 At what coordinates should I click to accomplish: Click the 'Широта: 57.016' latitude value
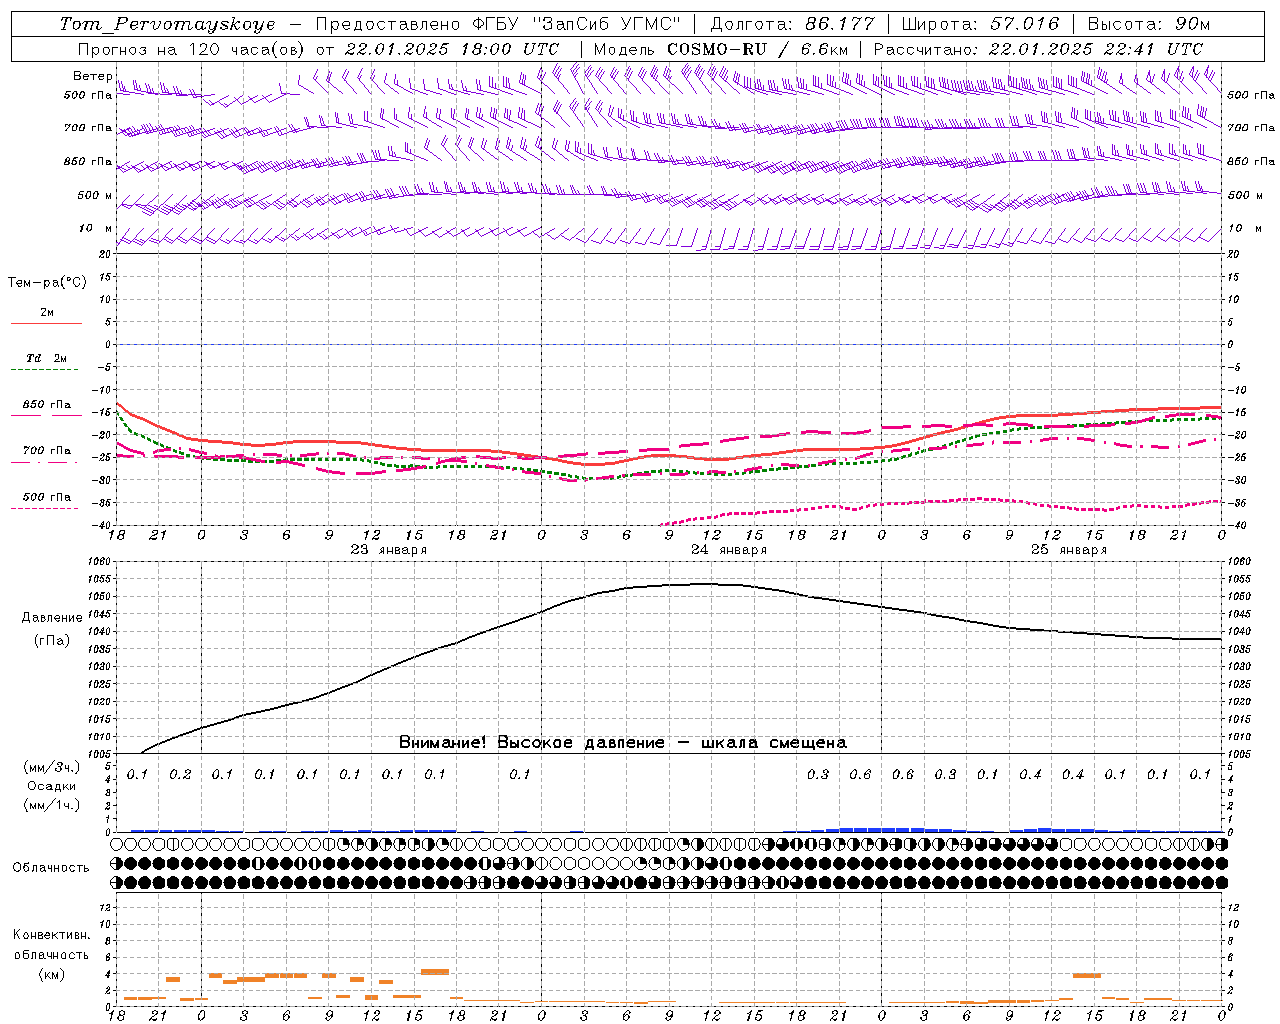(979, 24)
